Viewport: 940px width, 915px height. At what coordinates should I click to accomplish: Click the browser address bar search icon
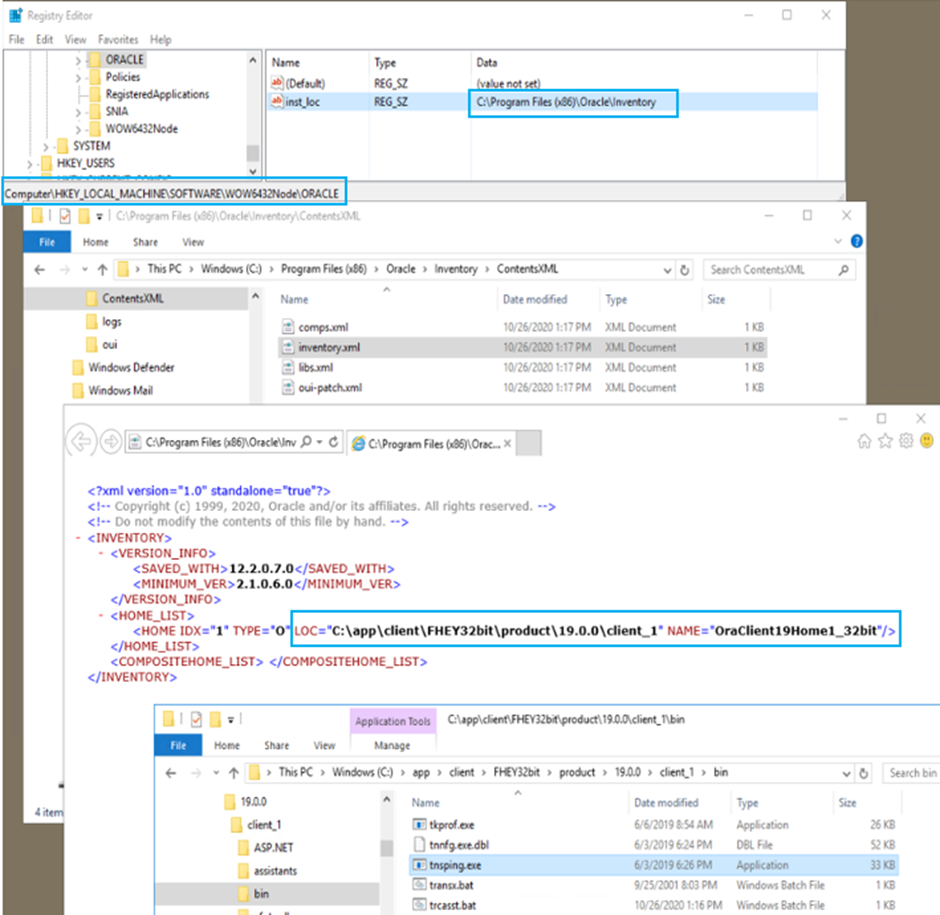tap(306, 442)
